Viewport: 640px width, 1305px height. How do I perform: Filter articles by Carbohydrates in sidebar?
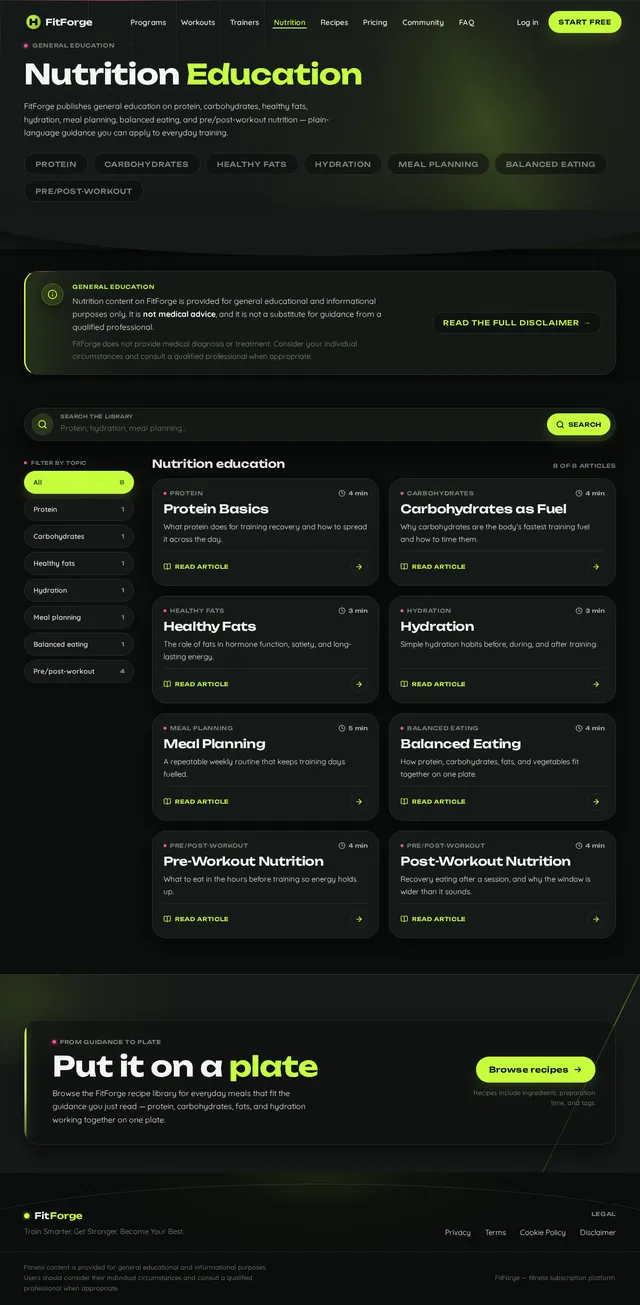click(79, 536)
